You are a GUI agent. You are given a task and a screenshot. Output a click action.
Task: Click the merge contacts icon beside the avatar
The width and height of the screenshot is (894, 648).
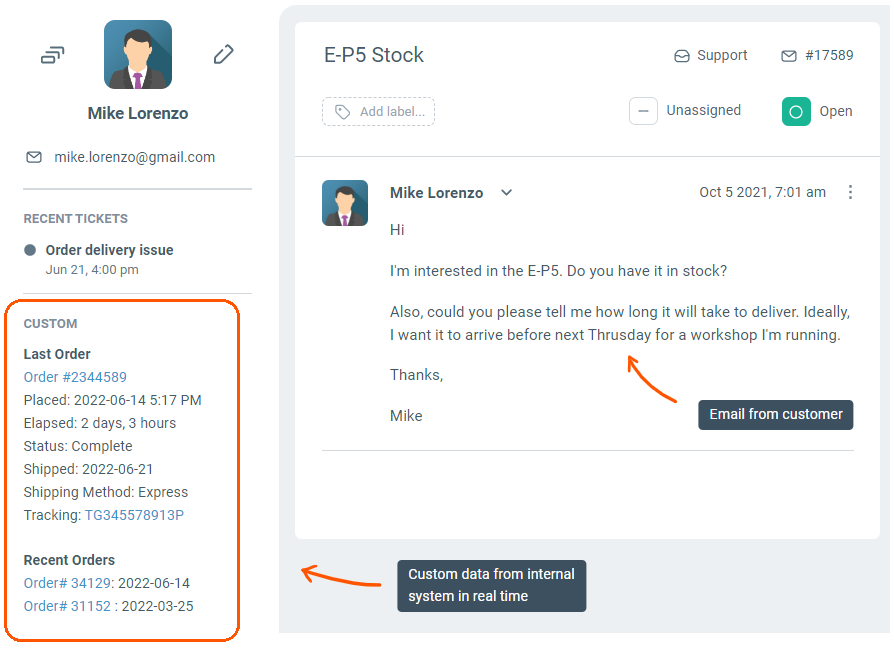tap(52, 55)
